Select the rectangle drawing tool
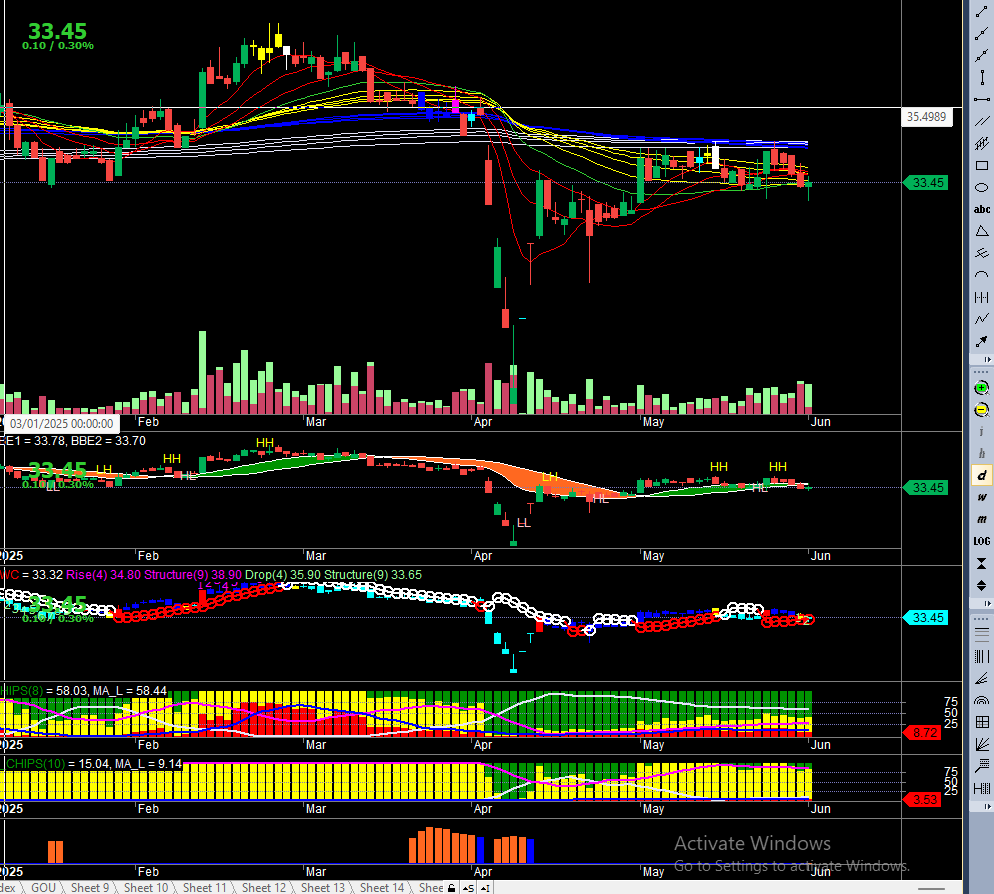994x894 pixels. point(981,165)
